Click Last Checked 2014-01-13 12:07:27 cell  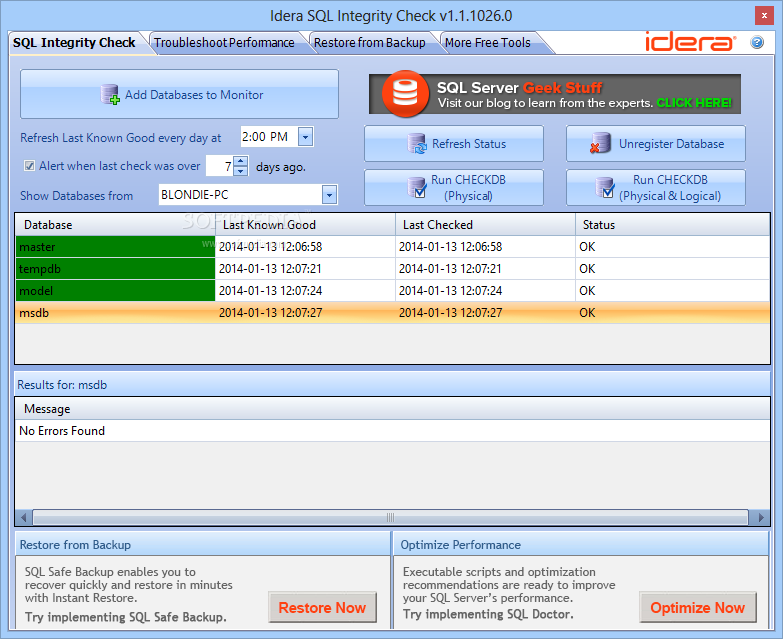tap(485, 313)
